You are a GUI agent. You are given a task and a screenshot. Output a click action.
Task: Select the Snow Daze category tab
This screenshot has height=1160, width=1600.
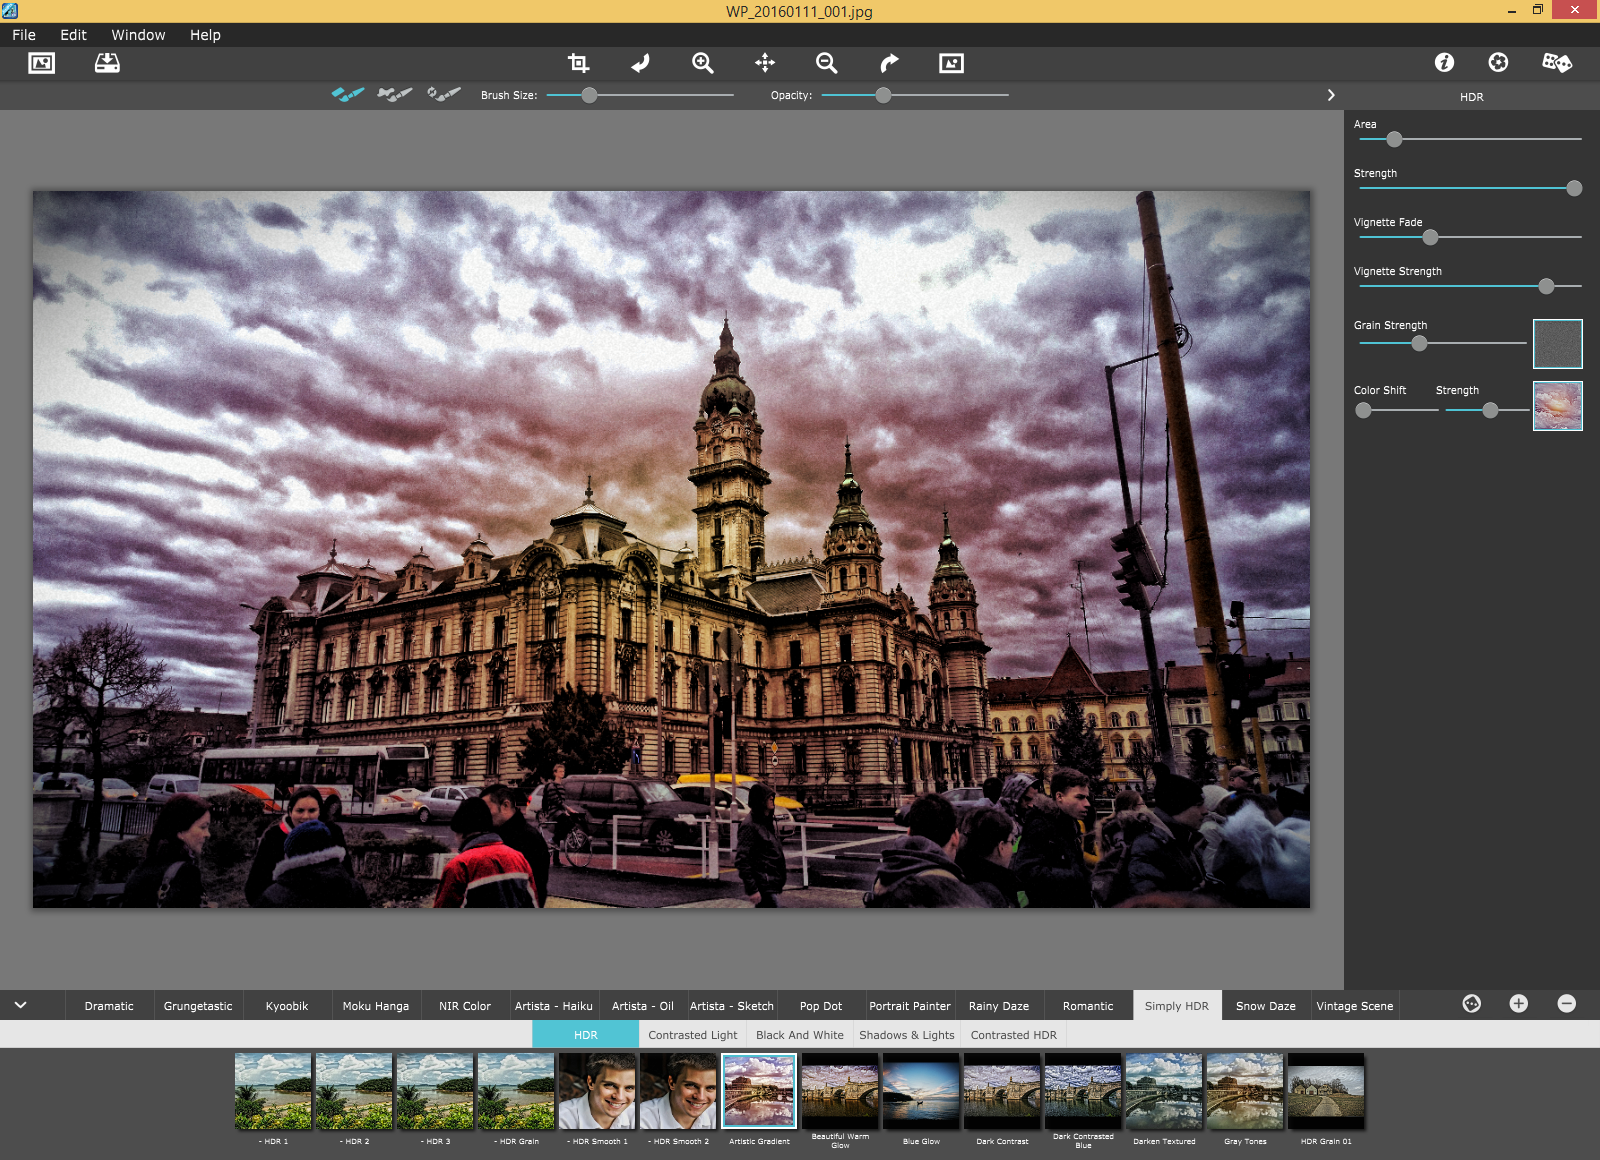(x=1266, y=1006)
